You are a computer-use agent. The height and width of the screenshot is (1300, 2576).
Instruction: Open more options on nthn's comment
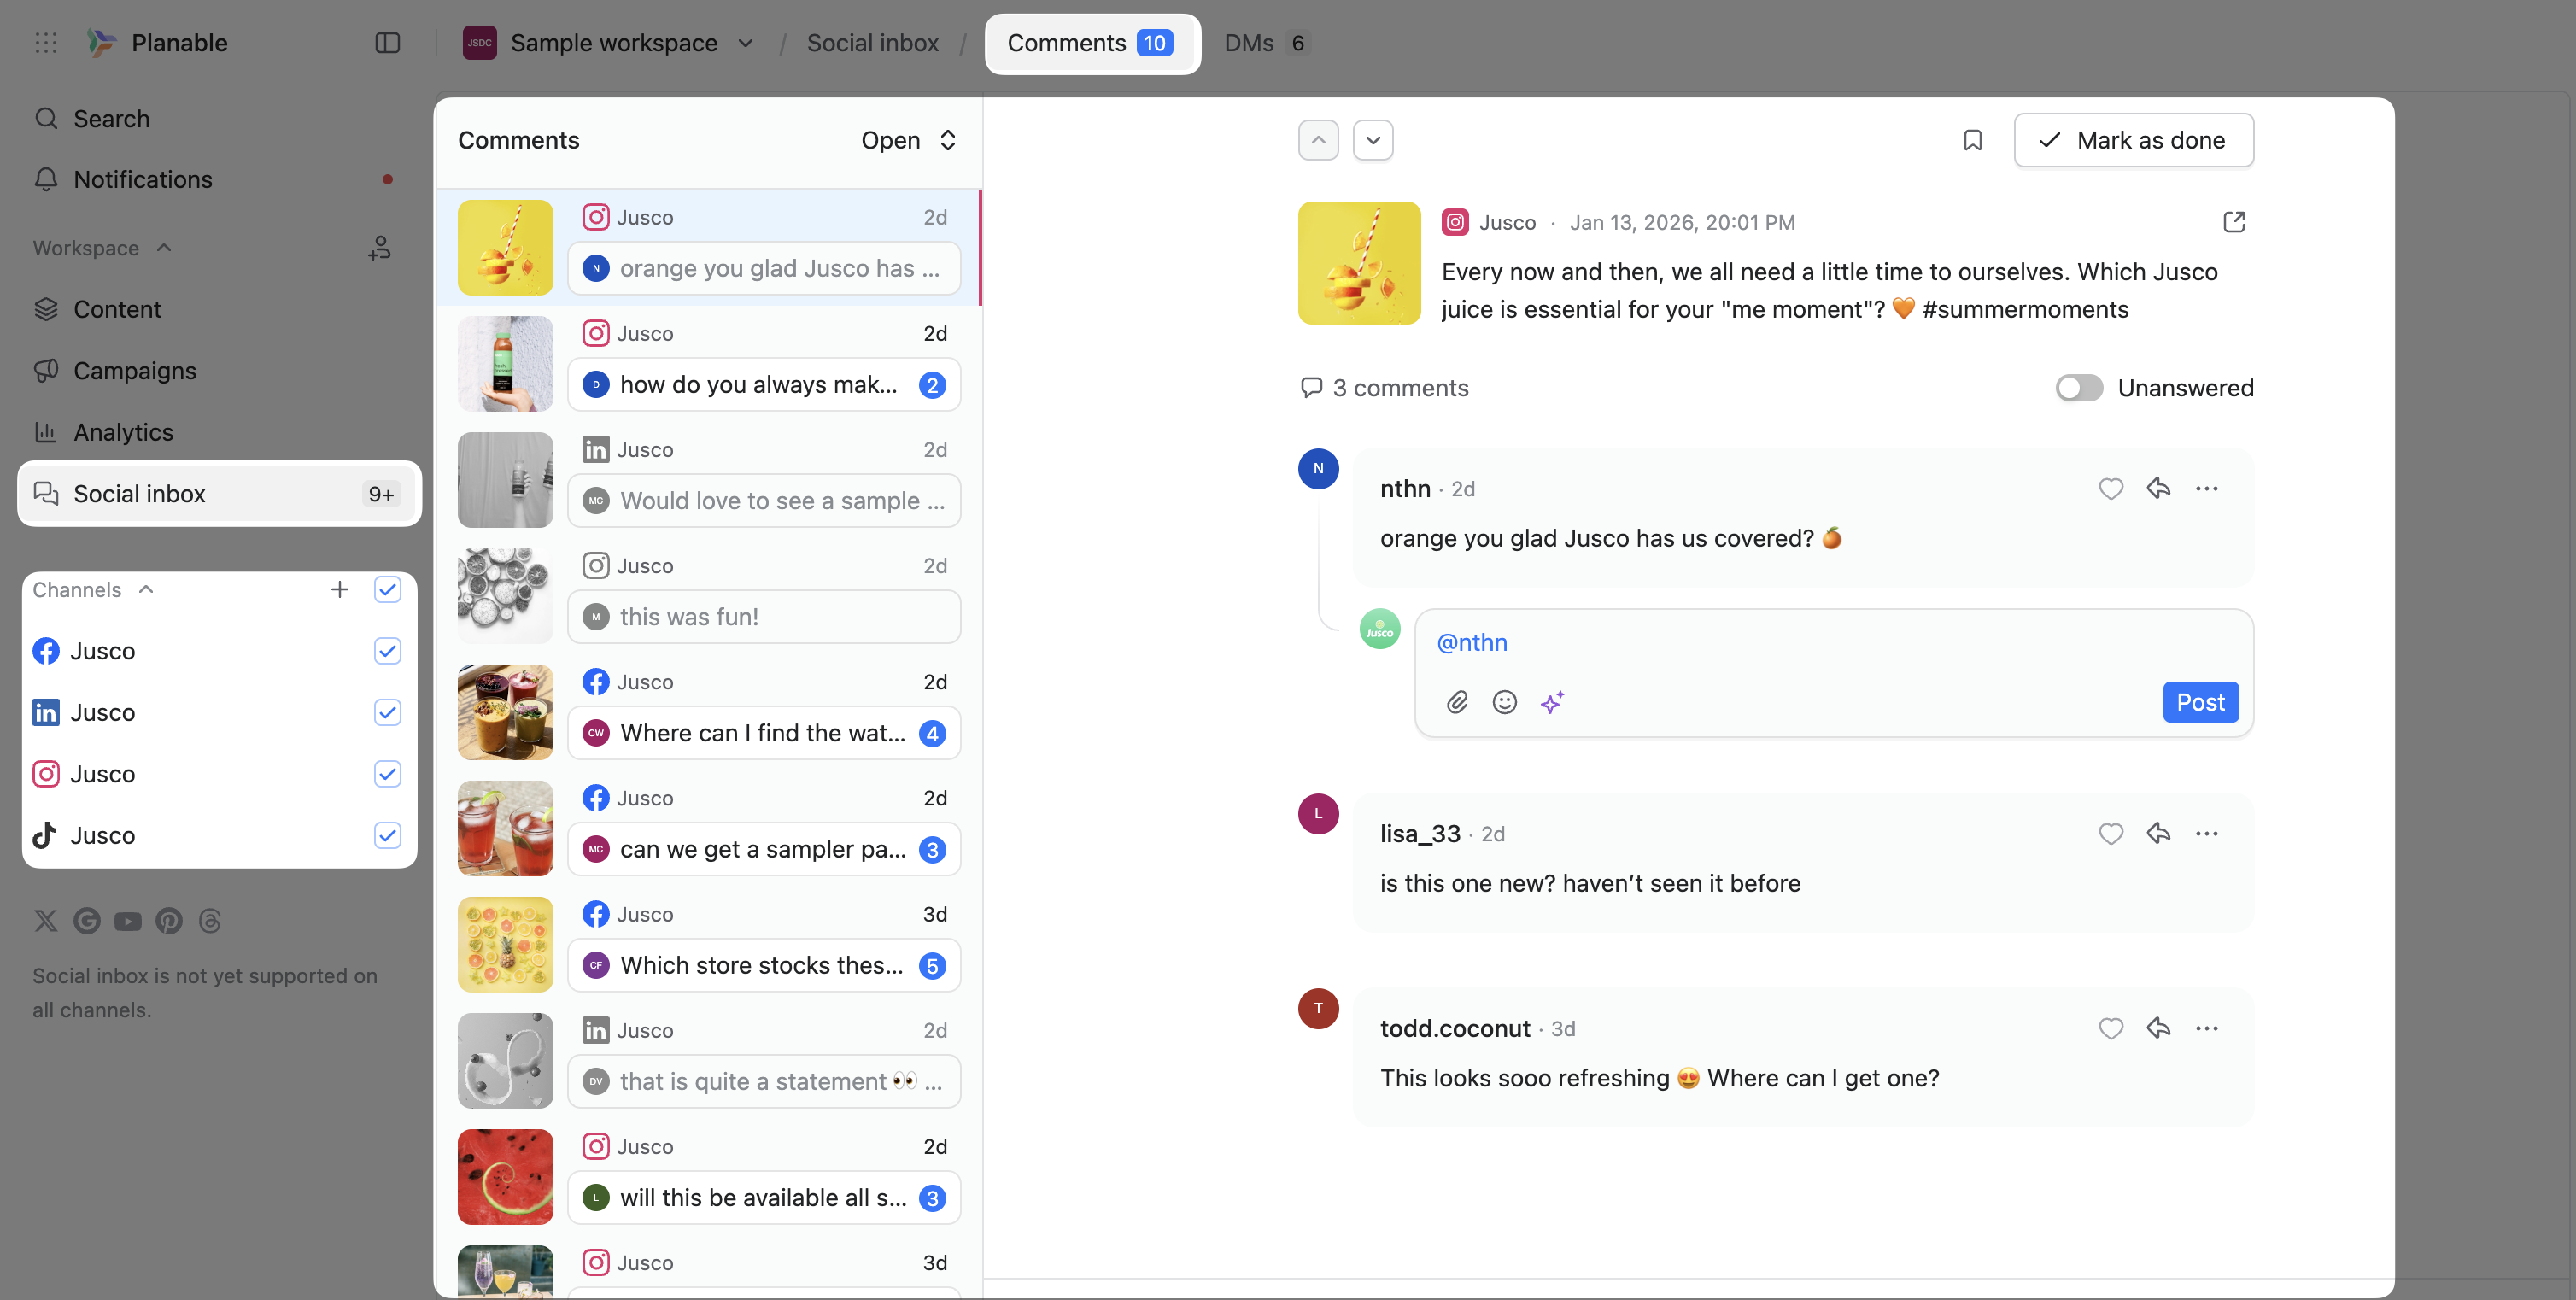[2206, 488]
